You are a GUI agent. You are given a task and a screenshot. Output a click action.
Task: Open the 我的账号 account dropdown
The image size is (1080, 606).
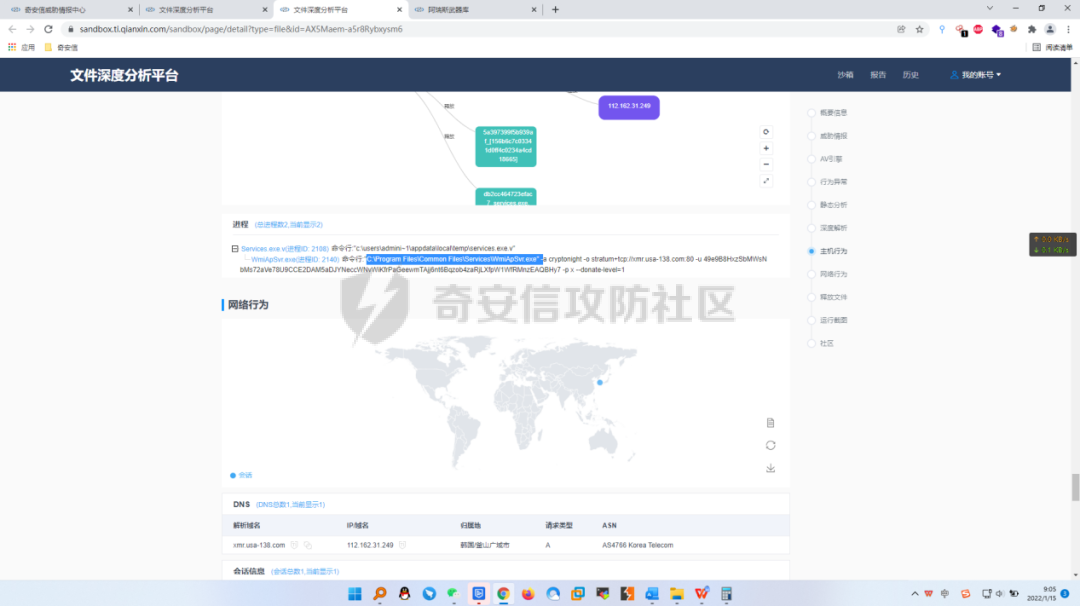pyautogui.click(x=975, y=75)
